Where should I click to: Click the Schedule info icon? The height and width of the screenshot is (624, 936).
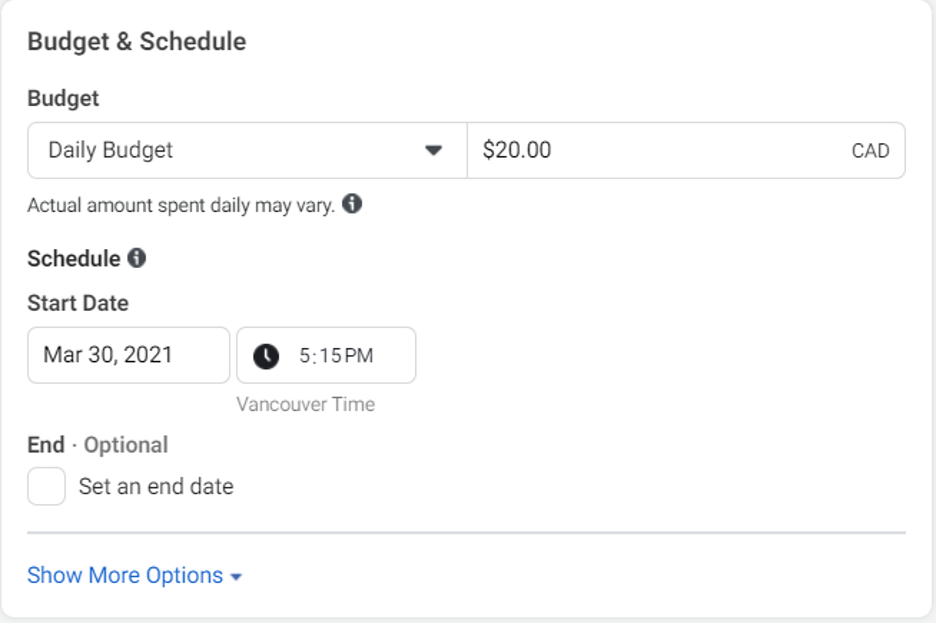(x=137, y=258)
